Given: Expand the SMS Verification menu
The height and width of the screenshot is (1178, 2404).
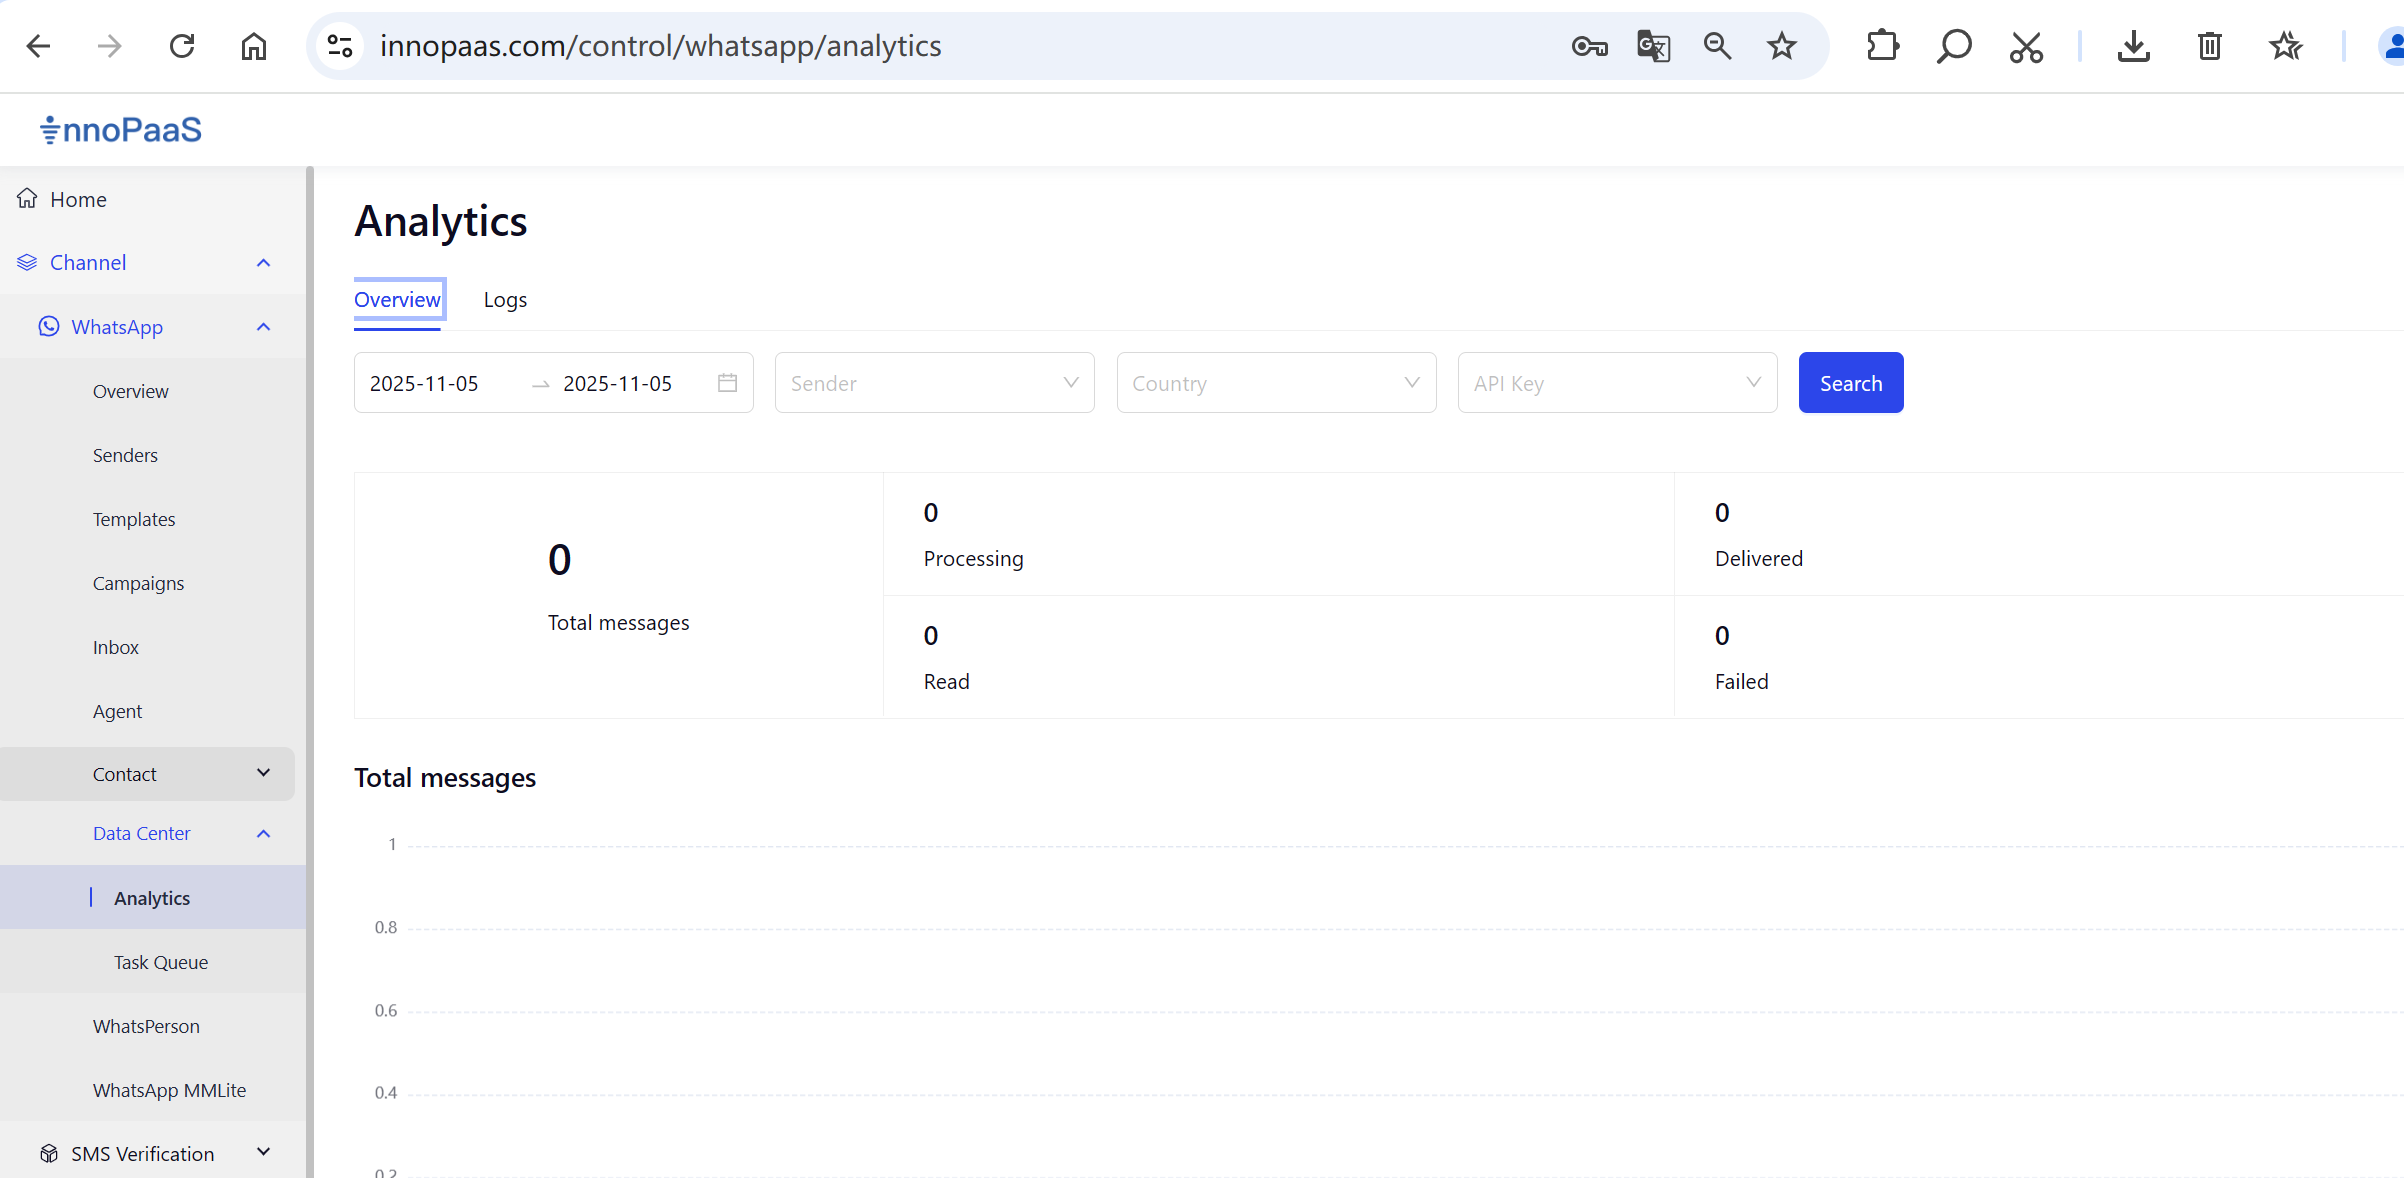Looking at the screenshot, I should [263, 1153].
